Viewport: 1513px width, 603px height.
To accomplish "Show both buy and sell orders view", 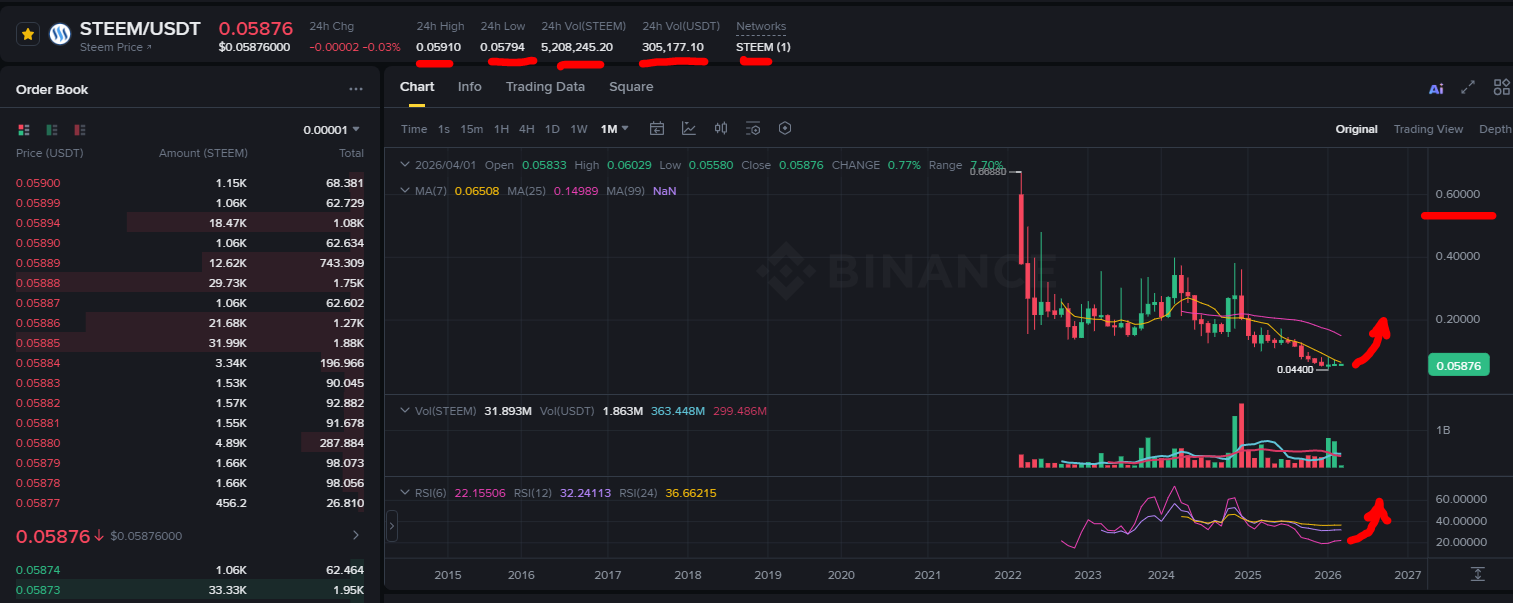I will point(25,129).
